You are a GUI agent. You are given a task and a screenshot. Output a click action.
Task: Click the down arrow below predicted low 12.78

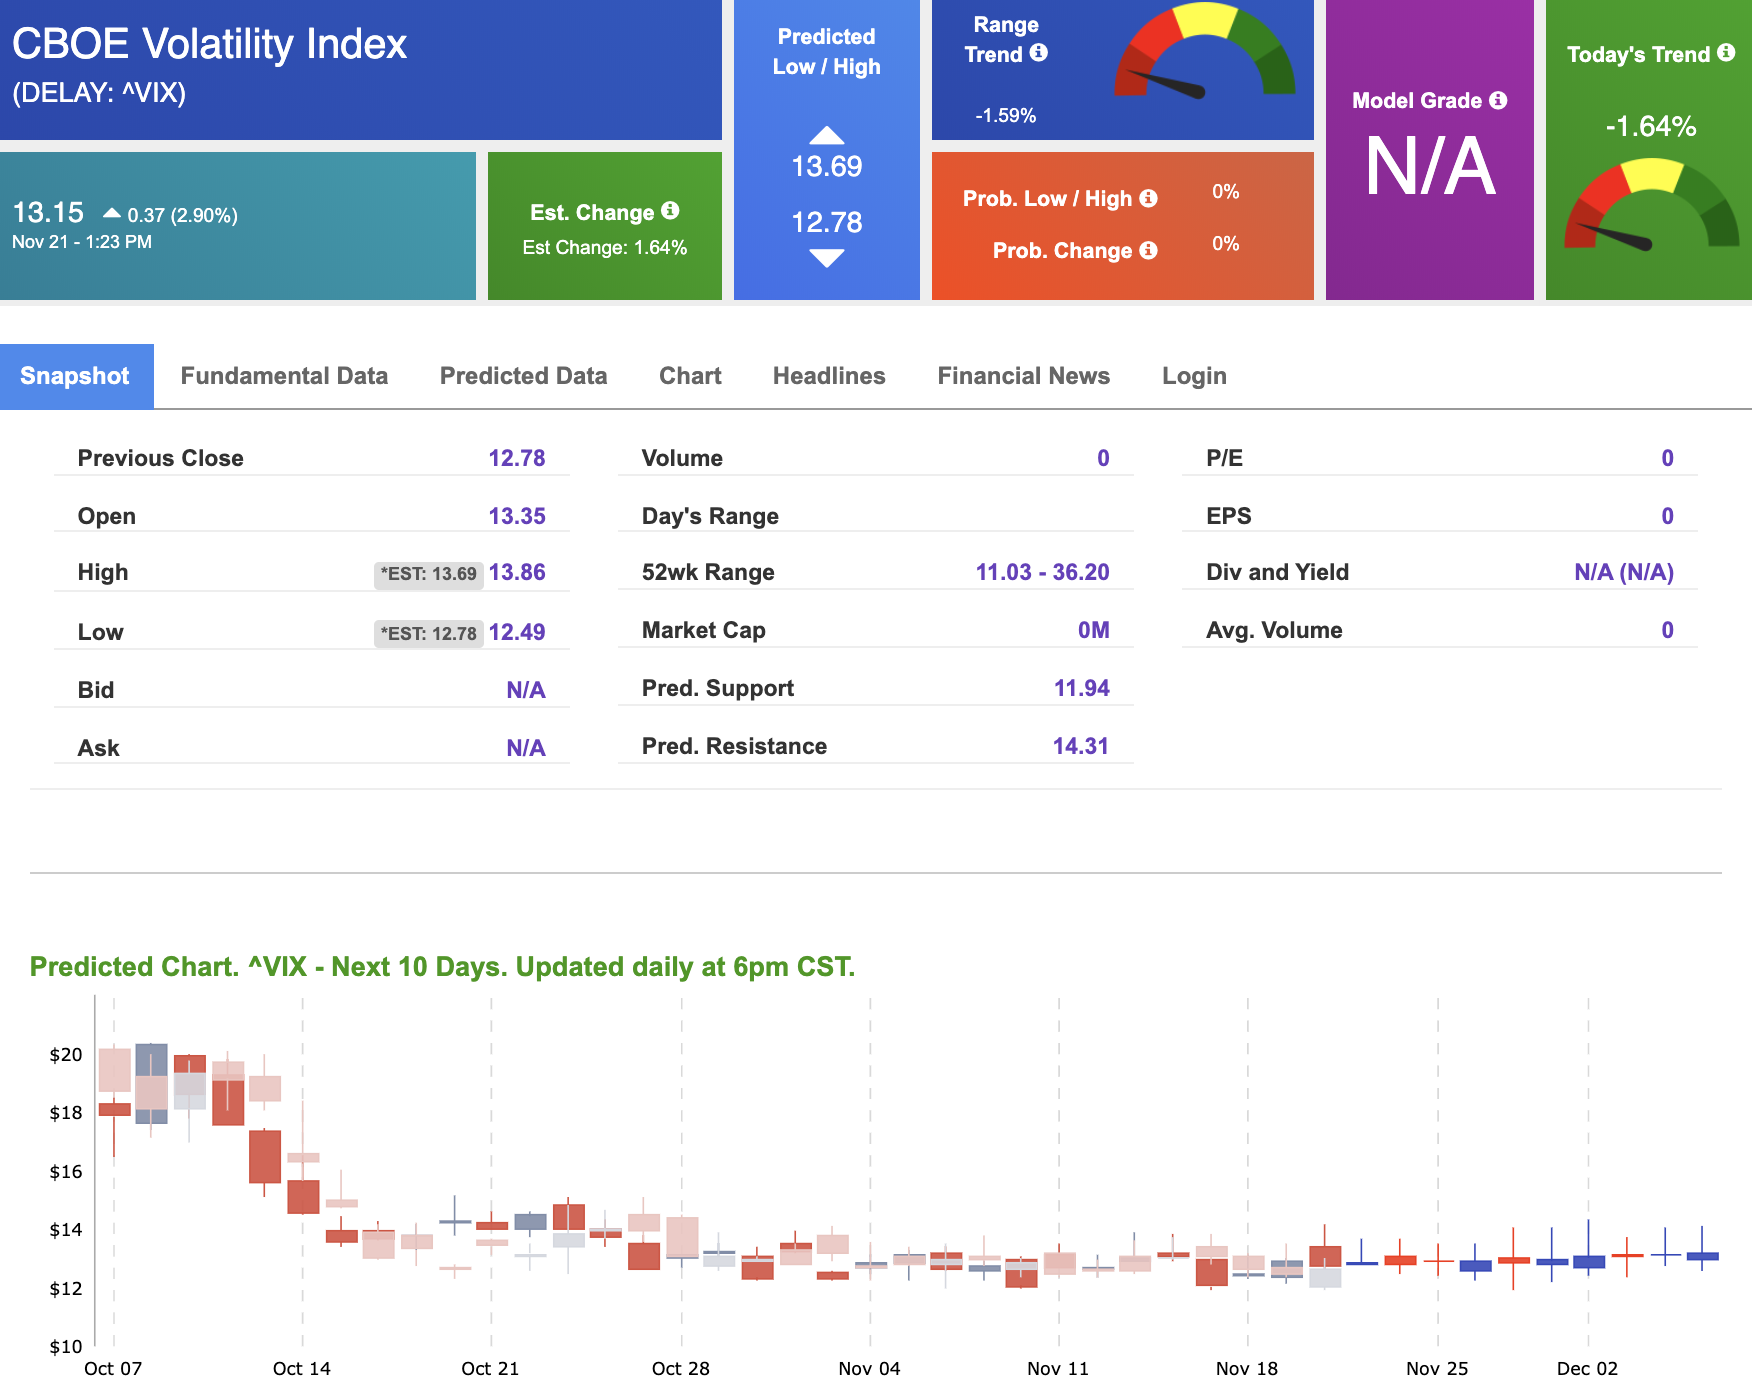pos(826,259)
